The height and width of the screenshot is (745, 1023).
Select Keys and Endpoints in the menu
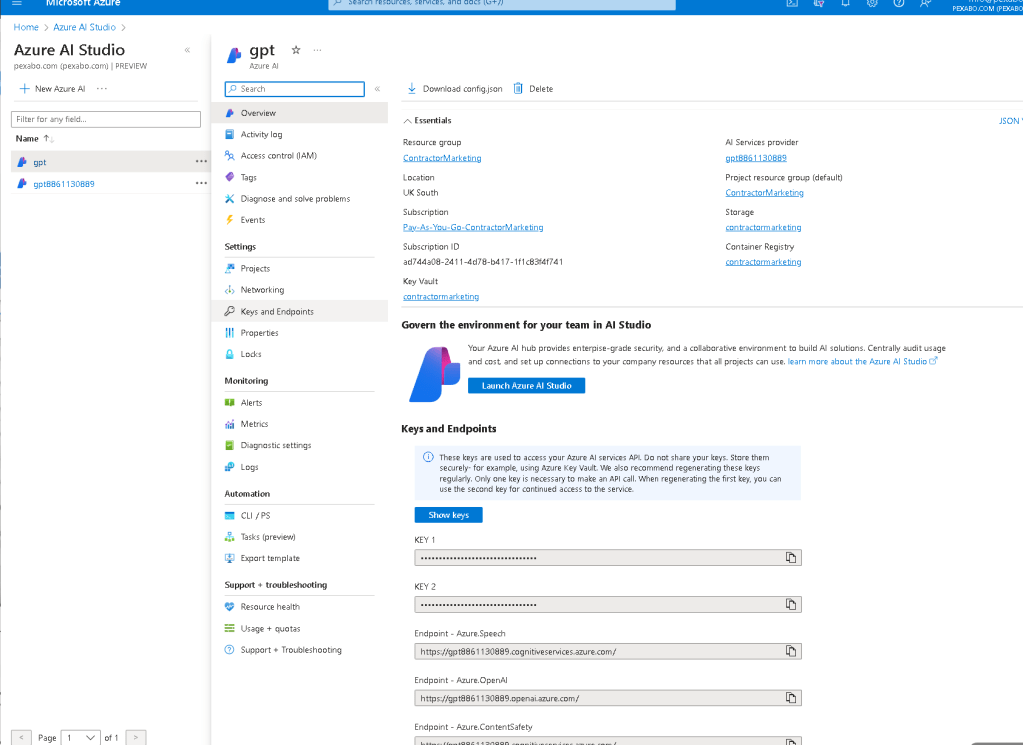[x=299, y=311]
